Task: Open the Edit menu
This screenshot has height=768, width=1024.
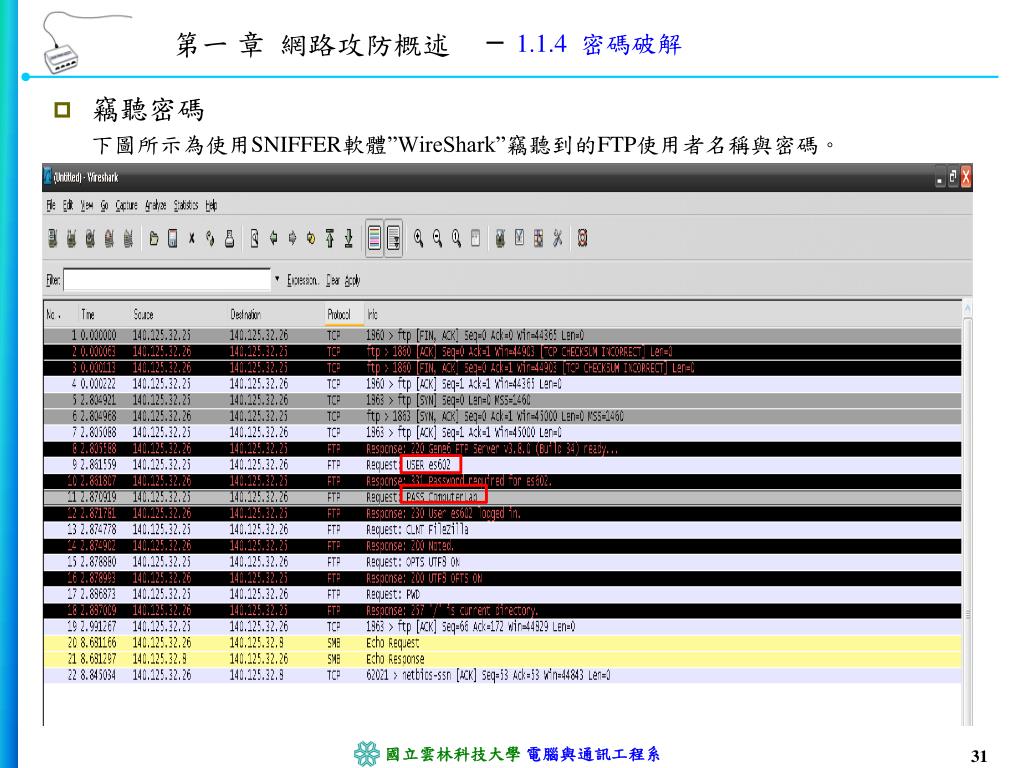Action: pyautogui.click(x=68, y=206)
